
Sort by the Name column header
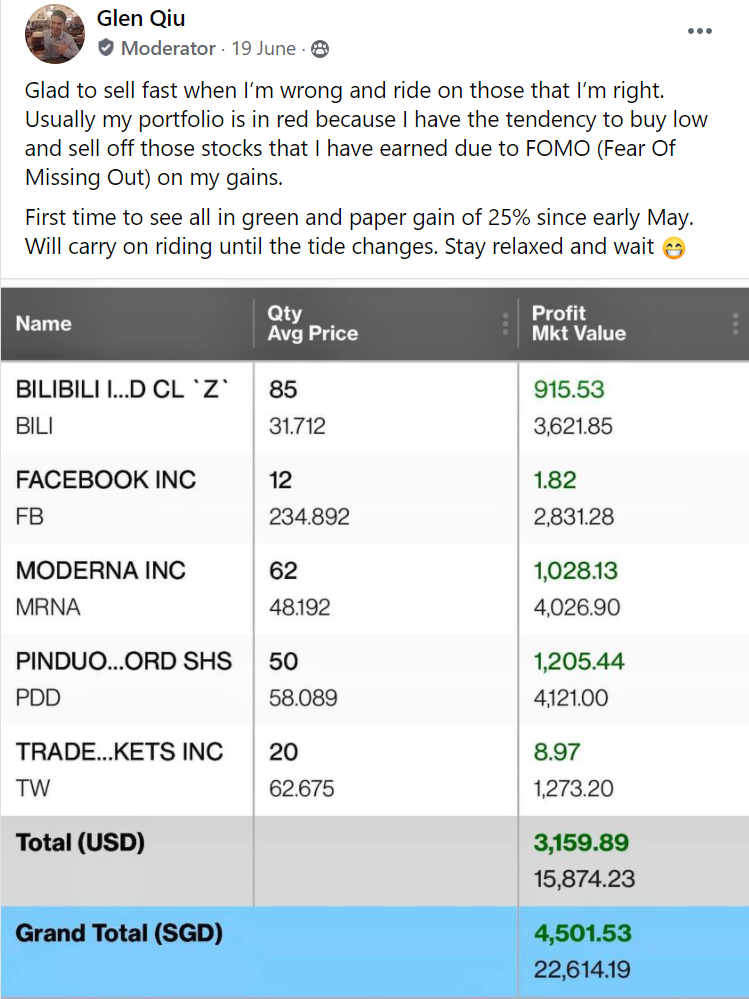coord(44,323)
